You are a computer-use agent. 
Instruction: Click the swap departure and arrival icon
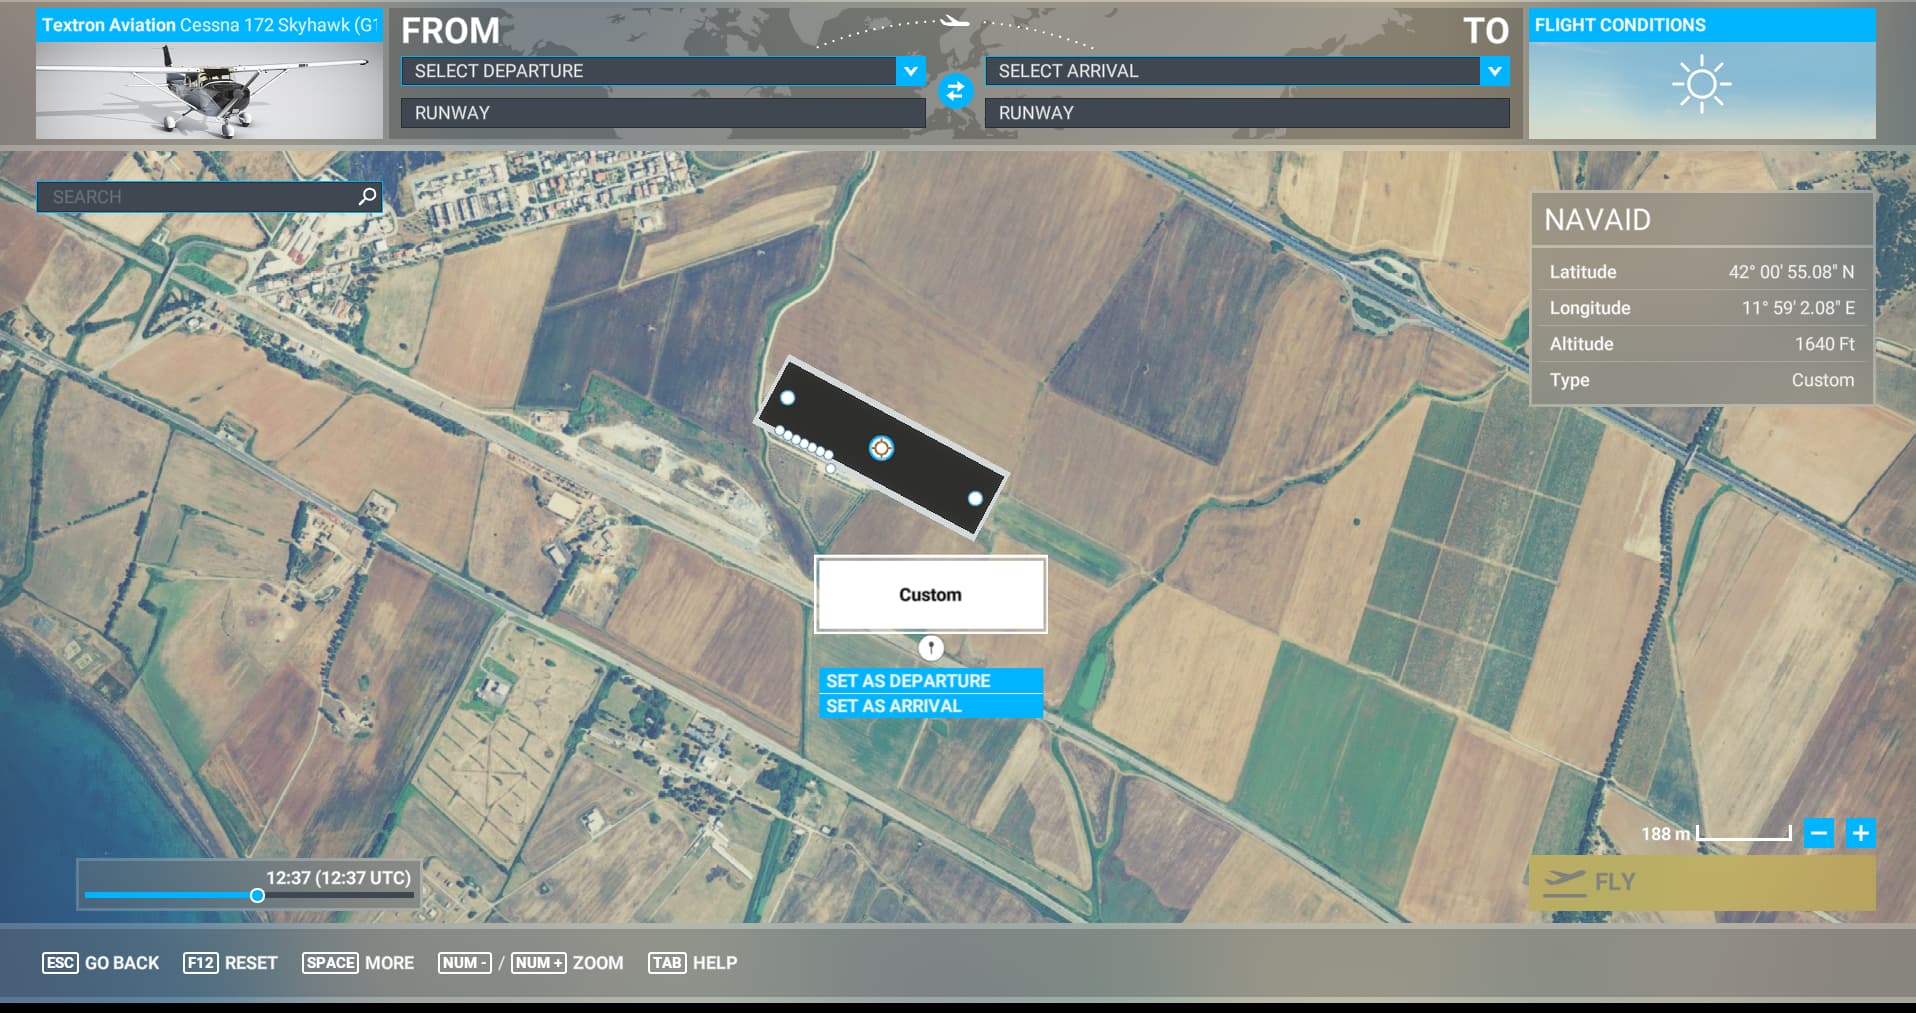(955, 92)
